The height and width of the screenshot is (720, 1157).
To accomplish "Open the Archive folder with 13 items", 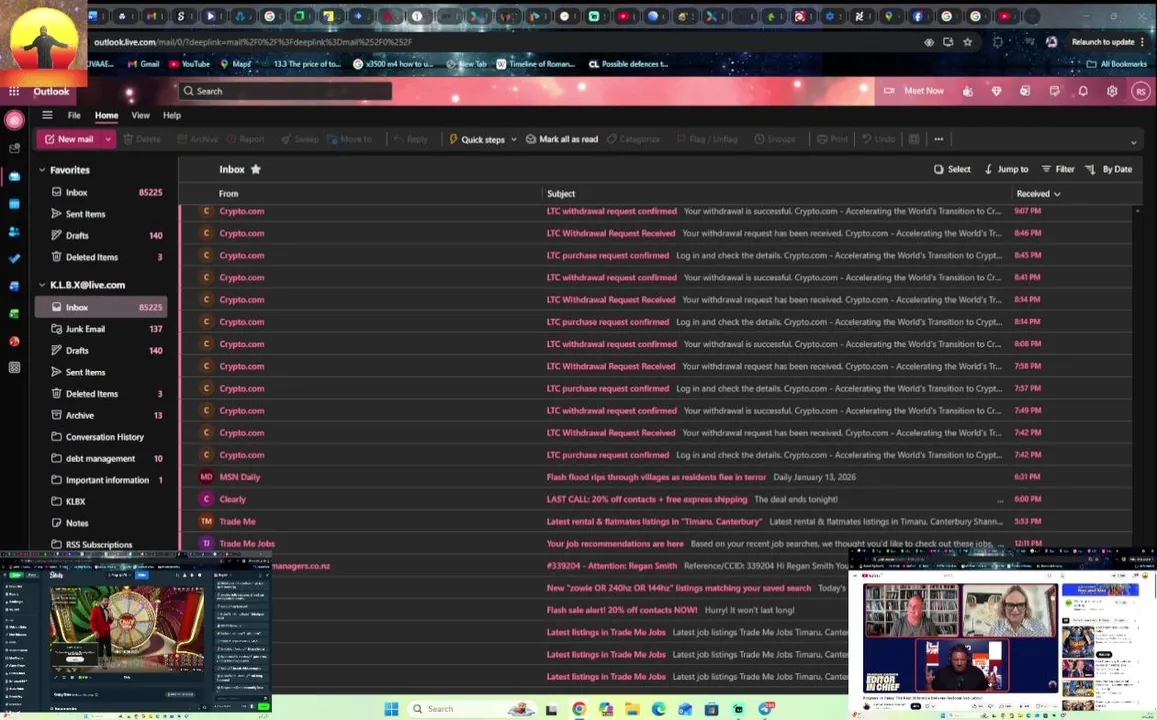I will [x=101, y=415].
